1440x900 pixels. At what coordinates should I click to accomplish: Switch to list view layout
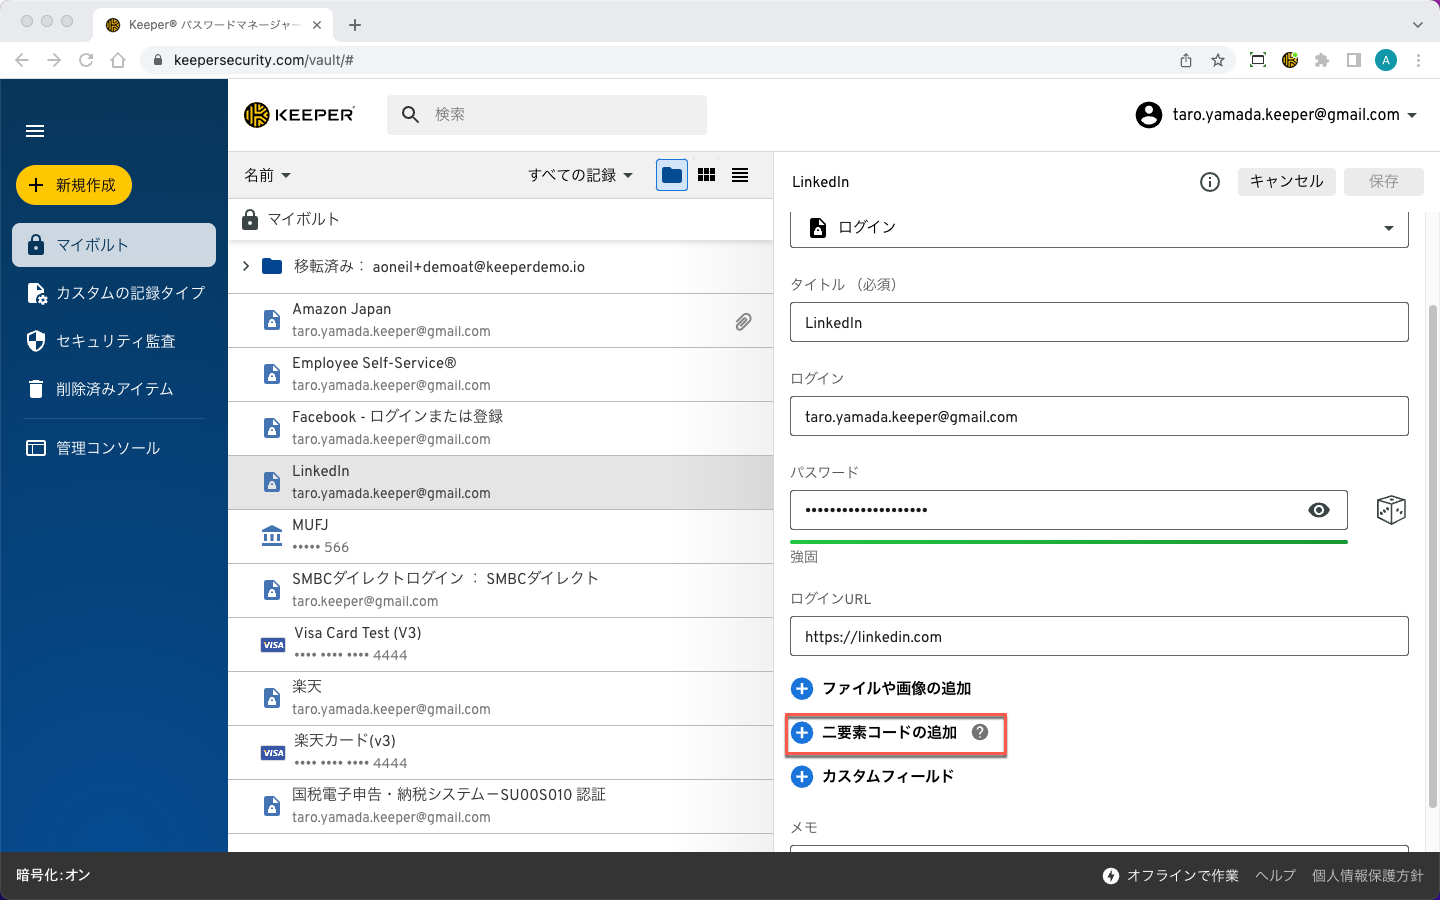740,175
